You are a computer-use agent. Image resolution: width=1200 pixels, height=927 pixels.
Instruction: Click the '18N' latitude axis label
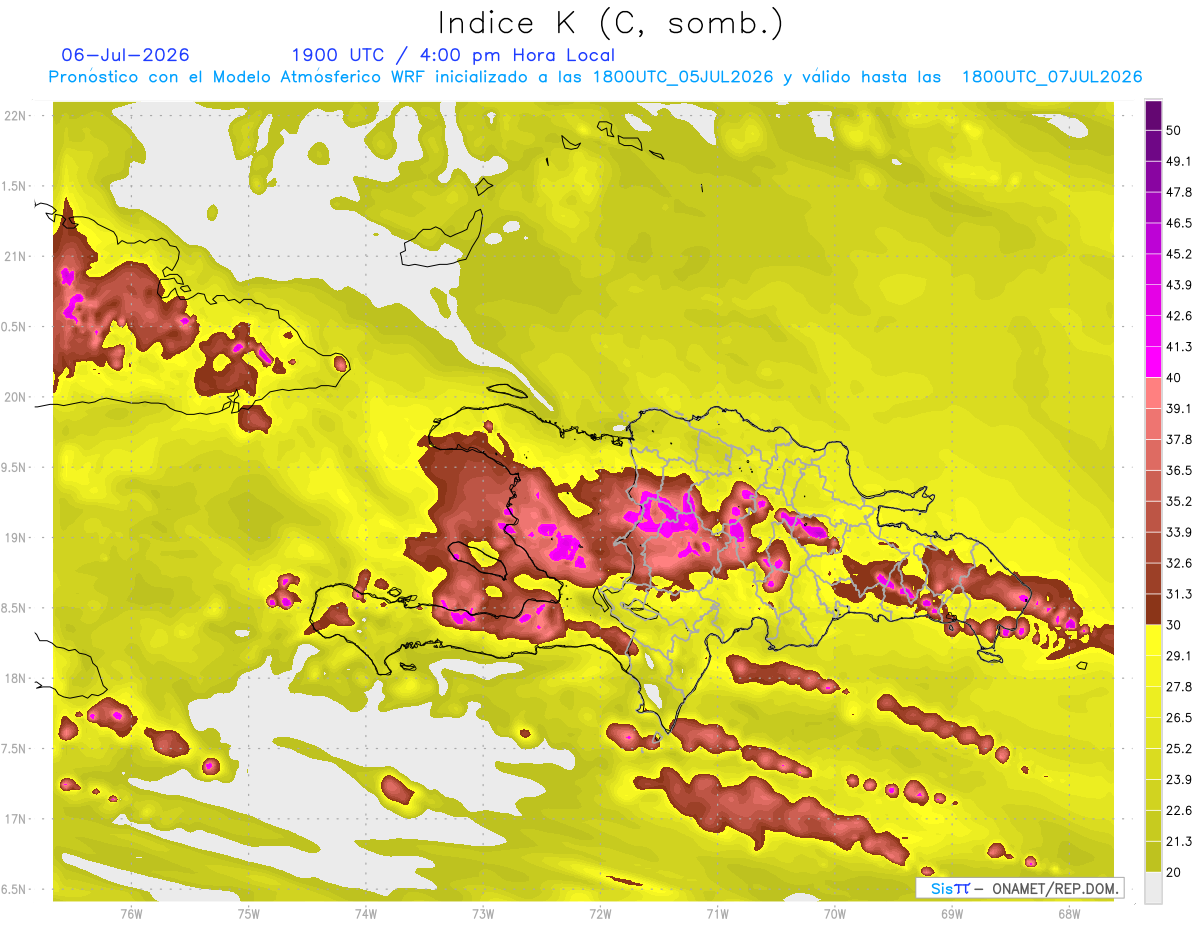16,679
